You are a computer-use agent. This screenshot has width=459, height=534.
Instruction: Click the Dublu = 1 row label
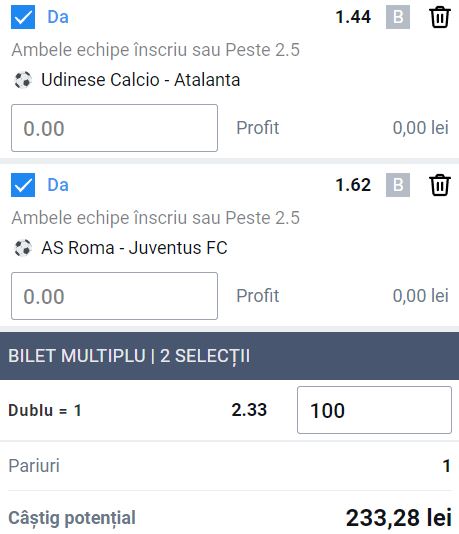(45, 410)
